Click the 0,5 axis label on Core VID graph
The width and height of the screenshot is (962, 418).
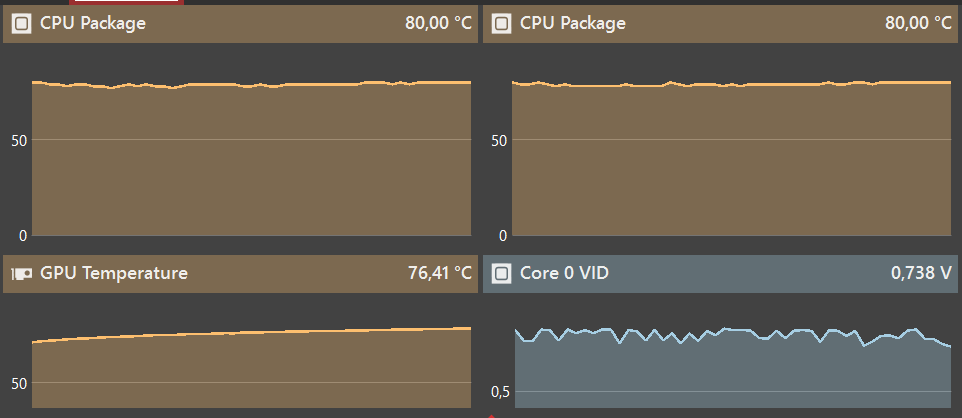(499, 391)
